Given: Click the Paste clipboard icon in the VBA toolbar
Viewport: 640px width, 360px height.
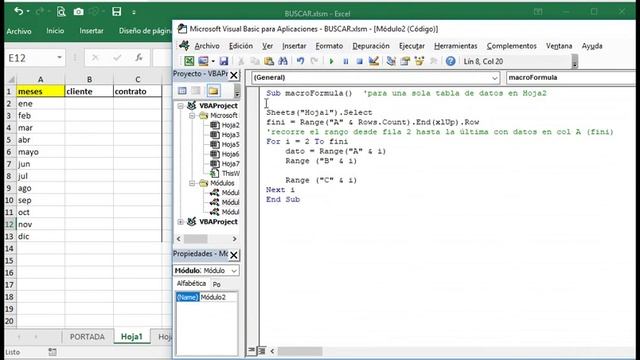Looking at the screenshot, I should point(269,61).
